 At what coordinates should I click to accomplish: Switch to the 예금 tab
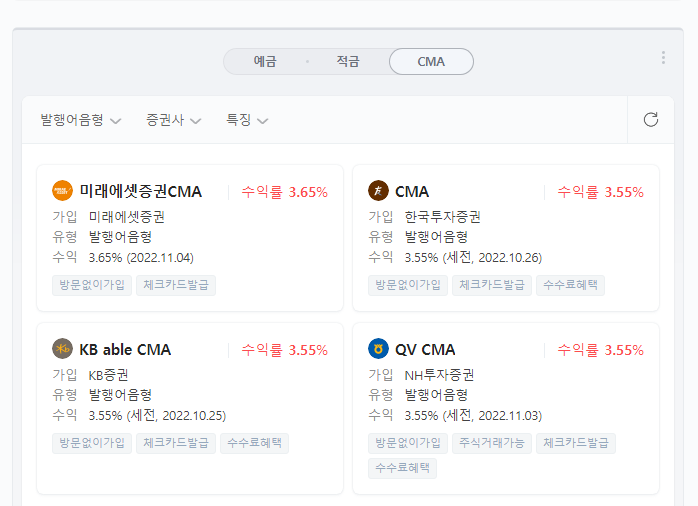click(x=265, y=61)
